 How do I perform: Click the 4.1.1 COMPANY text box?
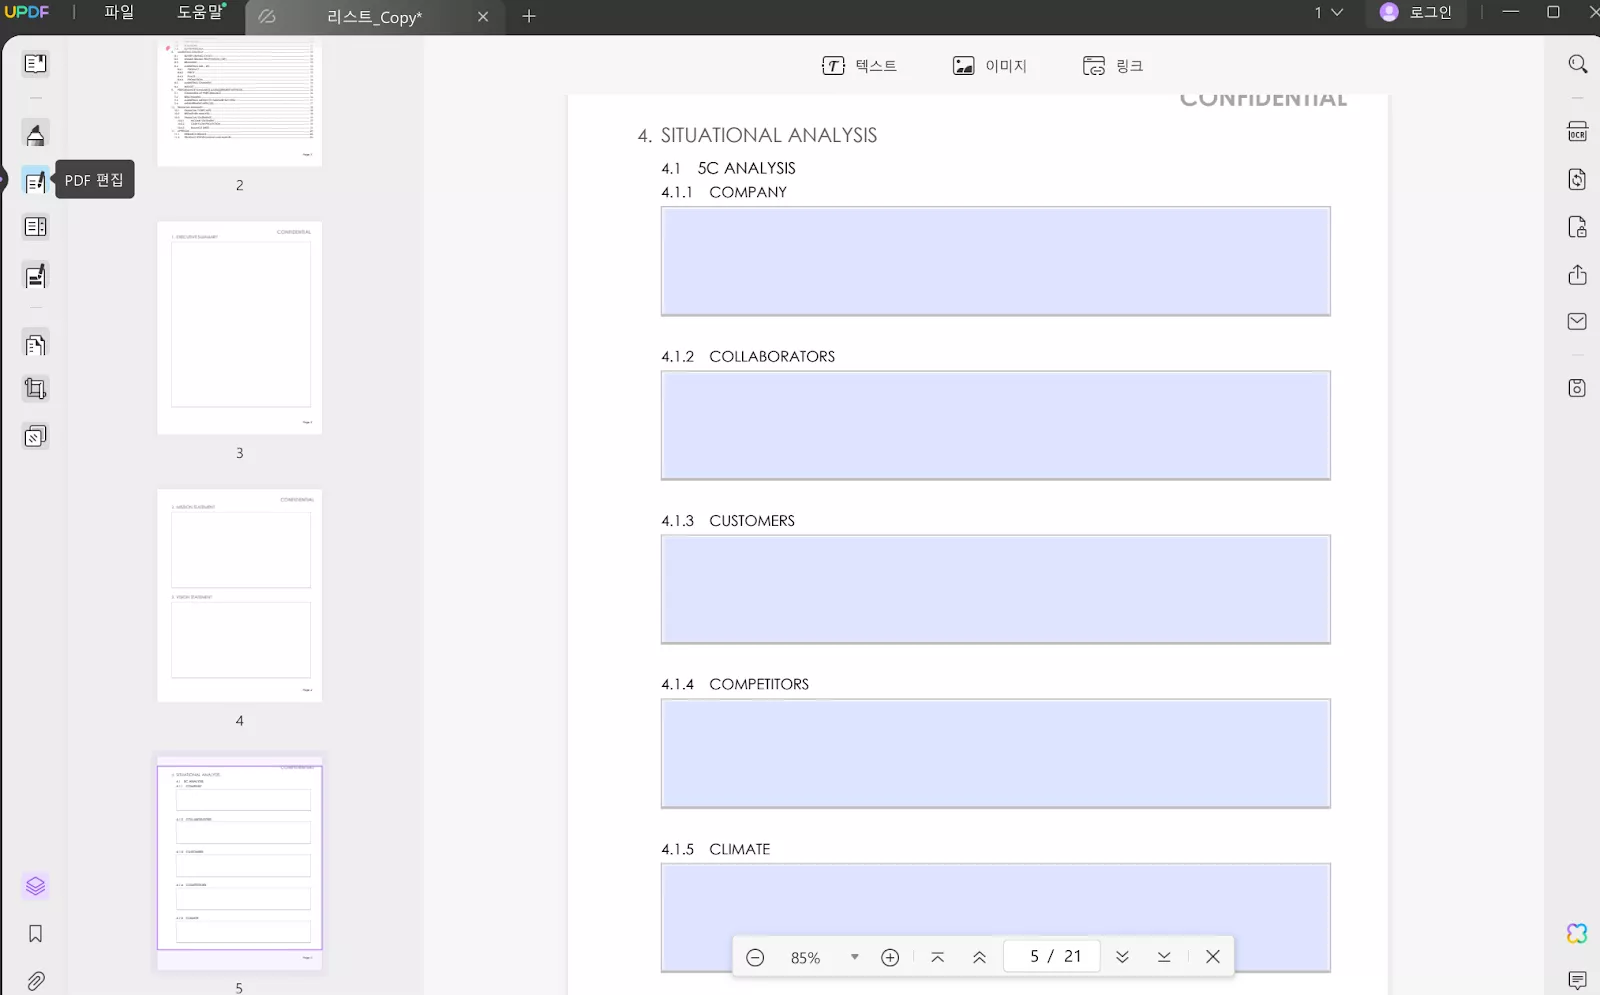(995, 261)
